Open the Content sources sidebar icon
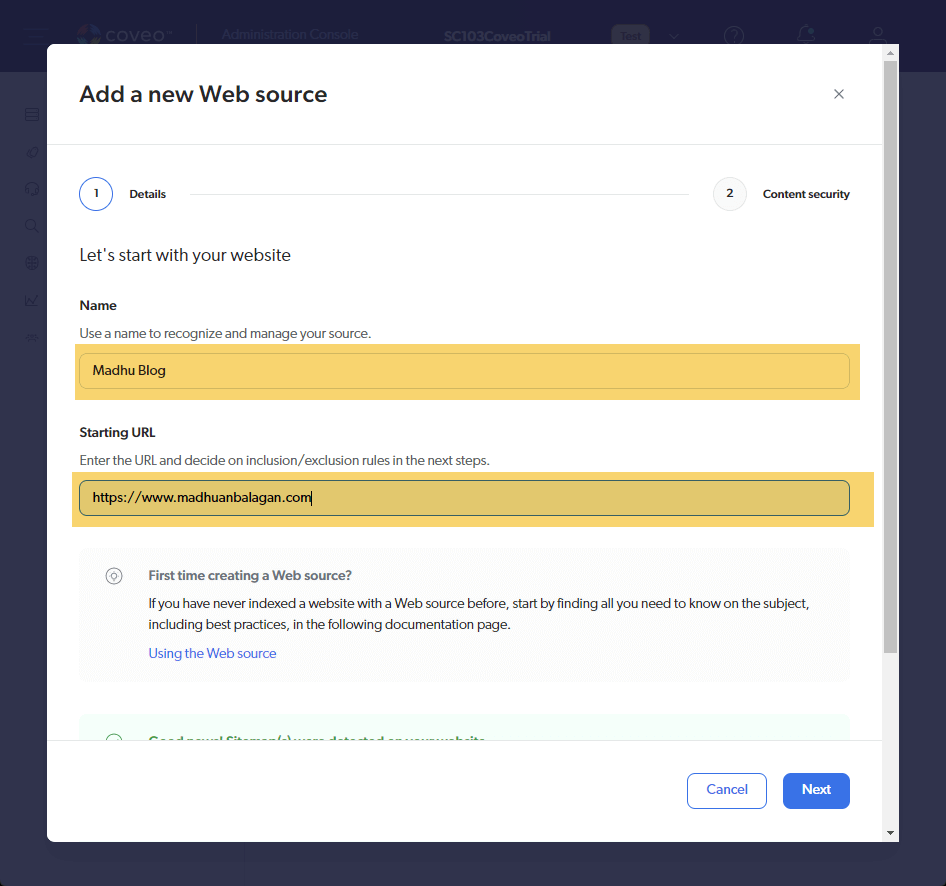The width and height of the screenshot is (946, 886). click(x=32, y=115)
